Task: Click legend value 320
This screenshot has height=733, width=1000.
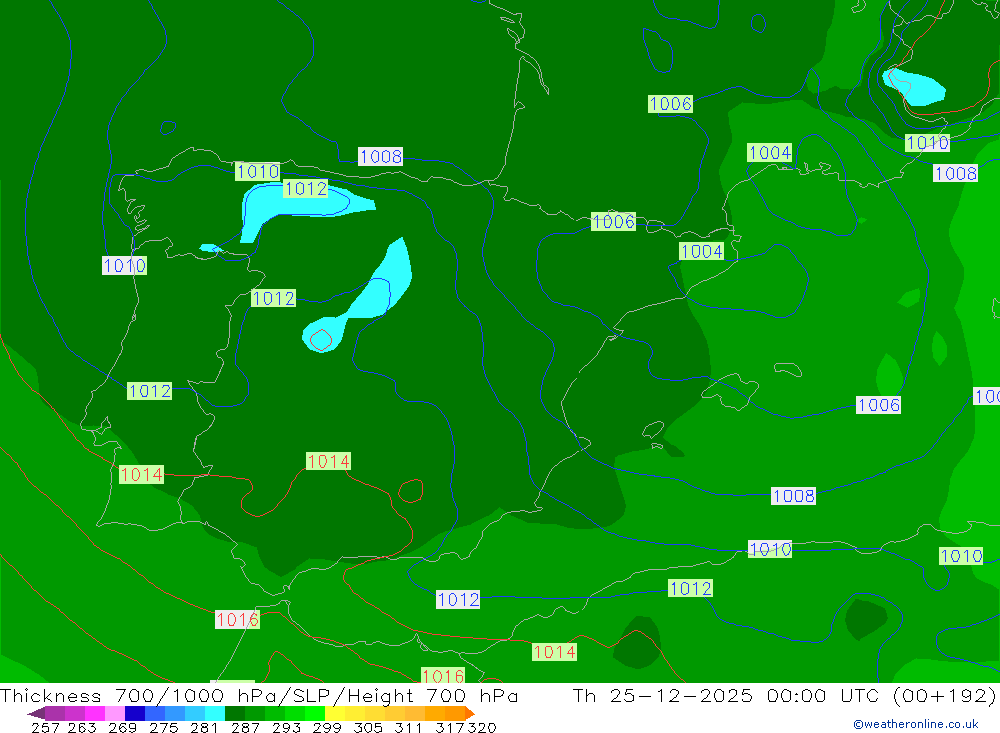Action: 482,728
